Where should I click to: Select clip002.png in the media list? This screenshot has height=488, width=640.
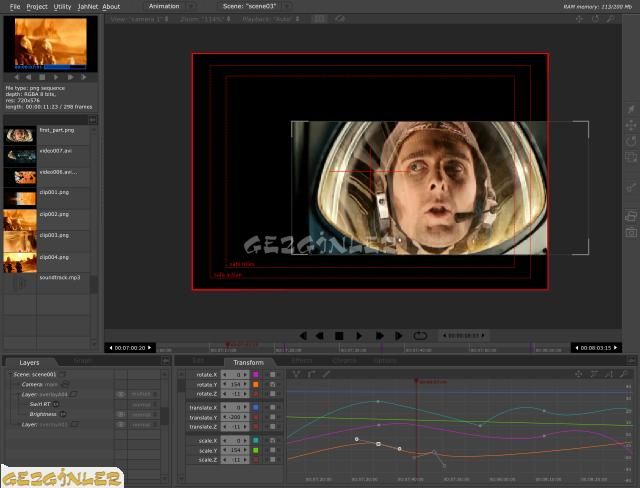coord(47,220)
